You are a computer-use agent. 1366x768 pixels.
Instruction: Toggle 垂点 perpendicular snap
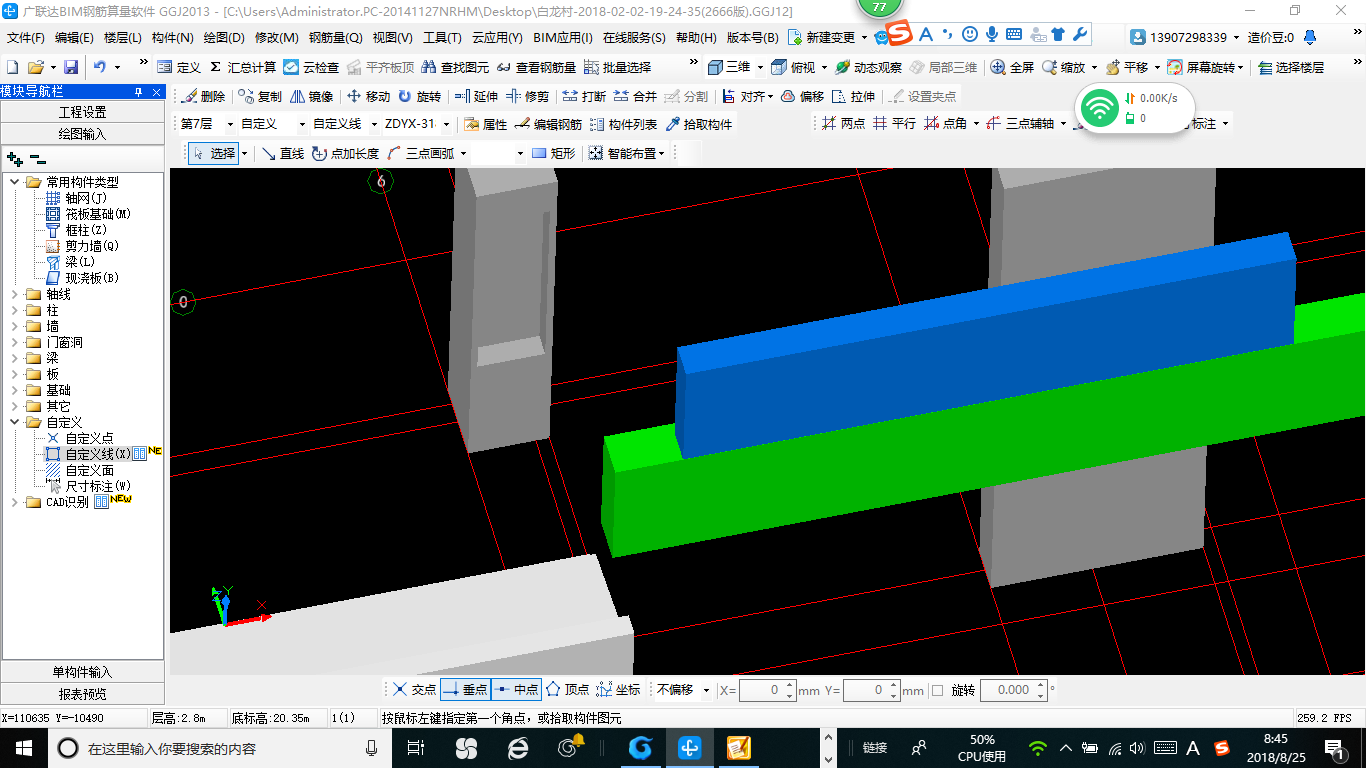(x=465, y=690)
